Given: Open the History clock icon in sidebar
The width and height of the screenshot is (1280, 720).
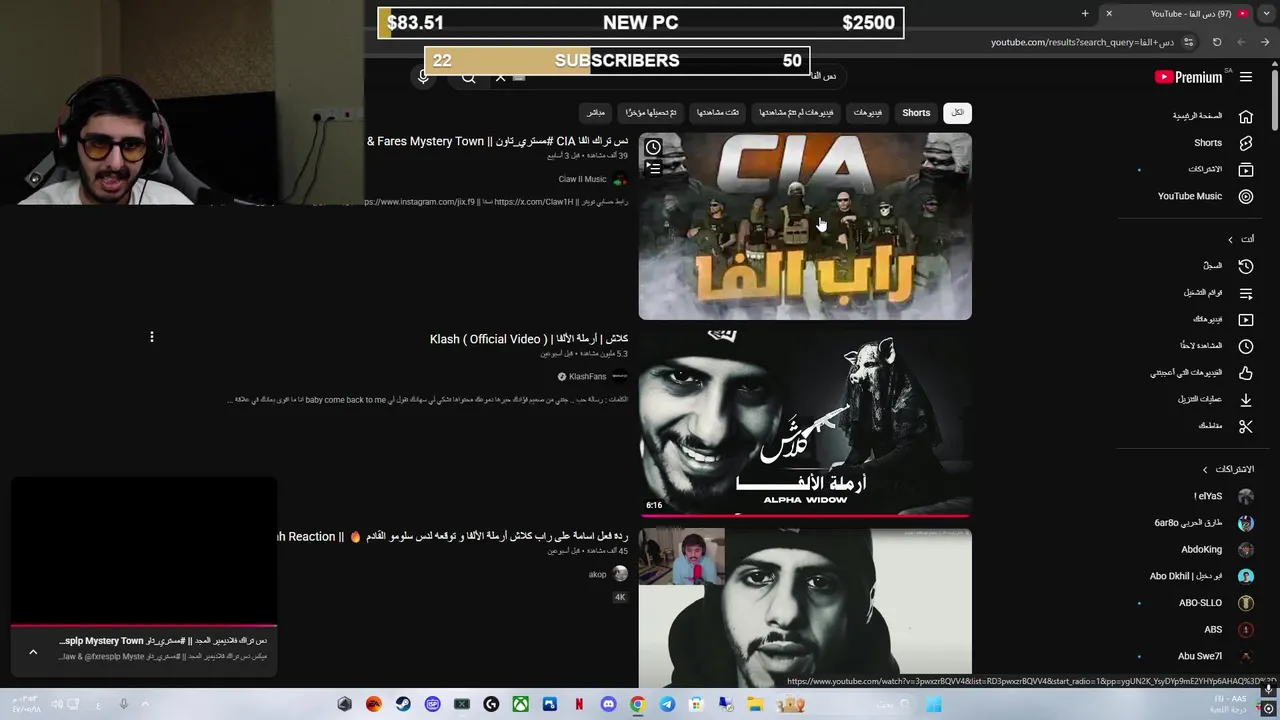Looking at the screenshot, I should tap(1246, 266).
